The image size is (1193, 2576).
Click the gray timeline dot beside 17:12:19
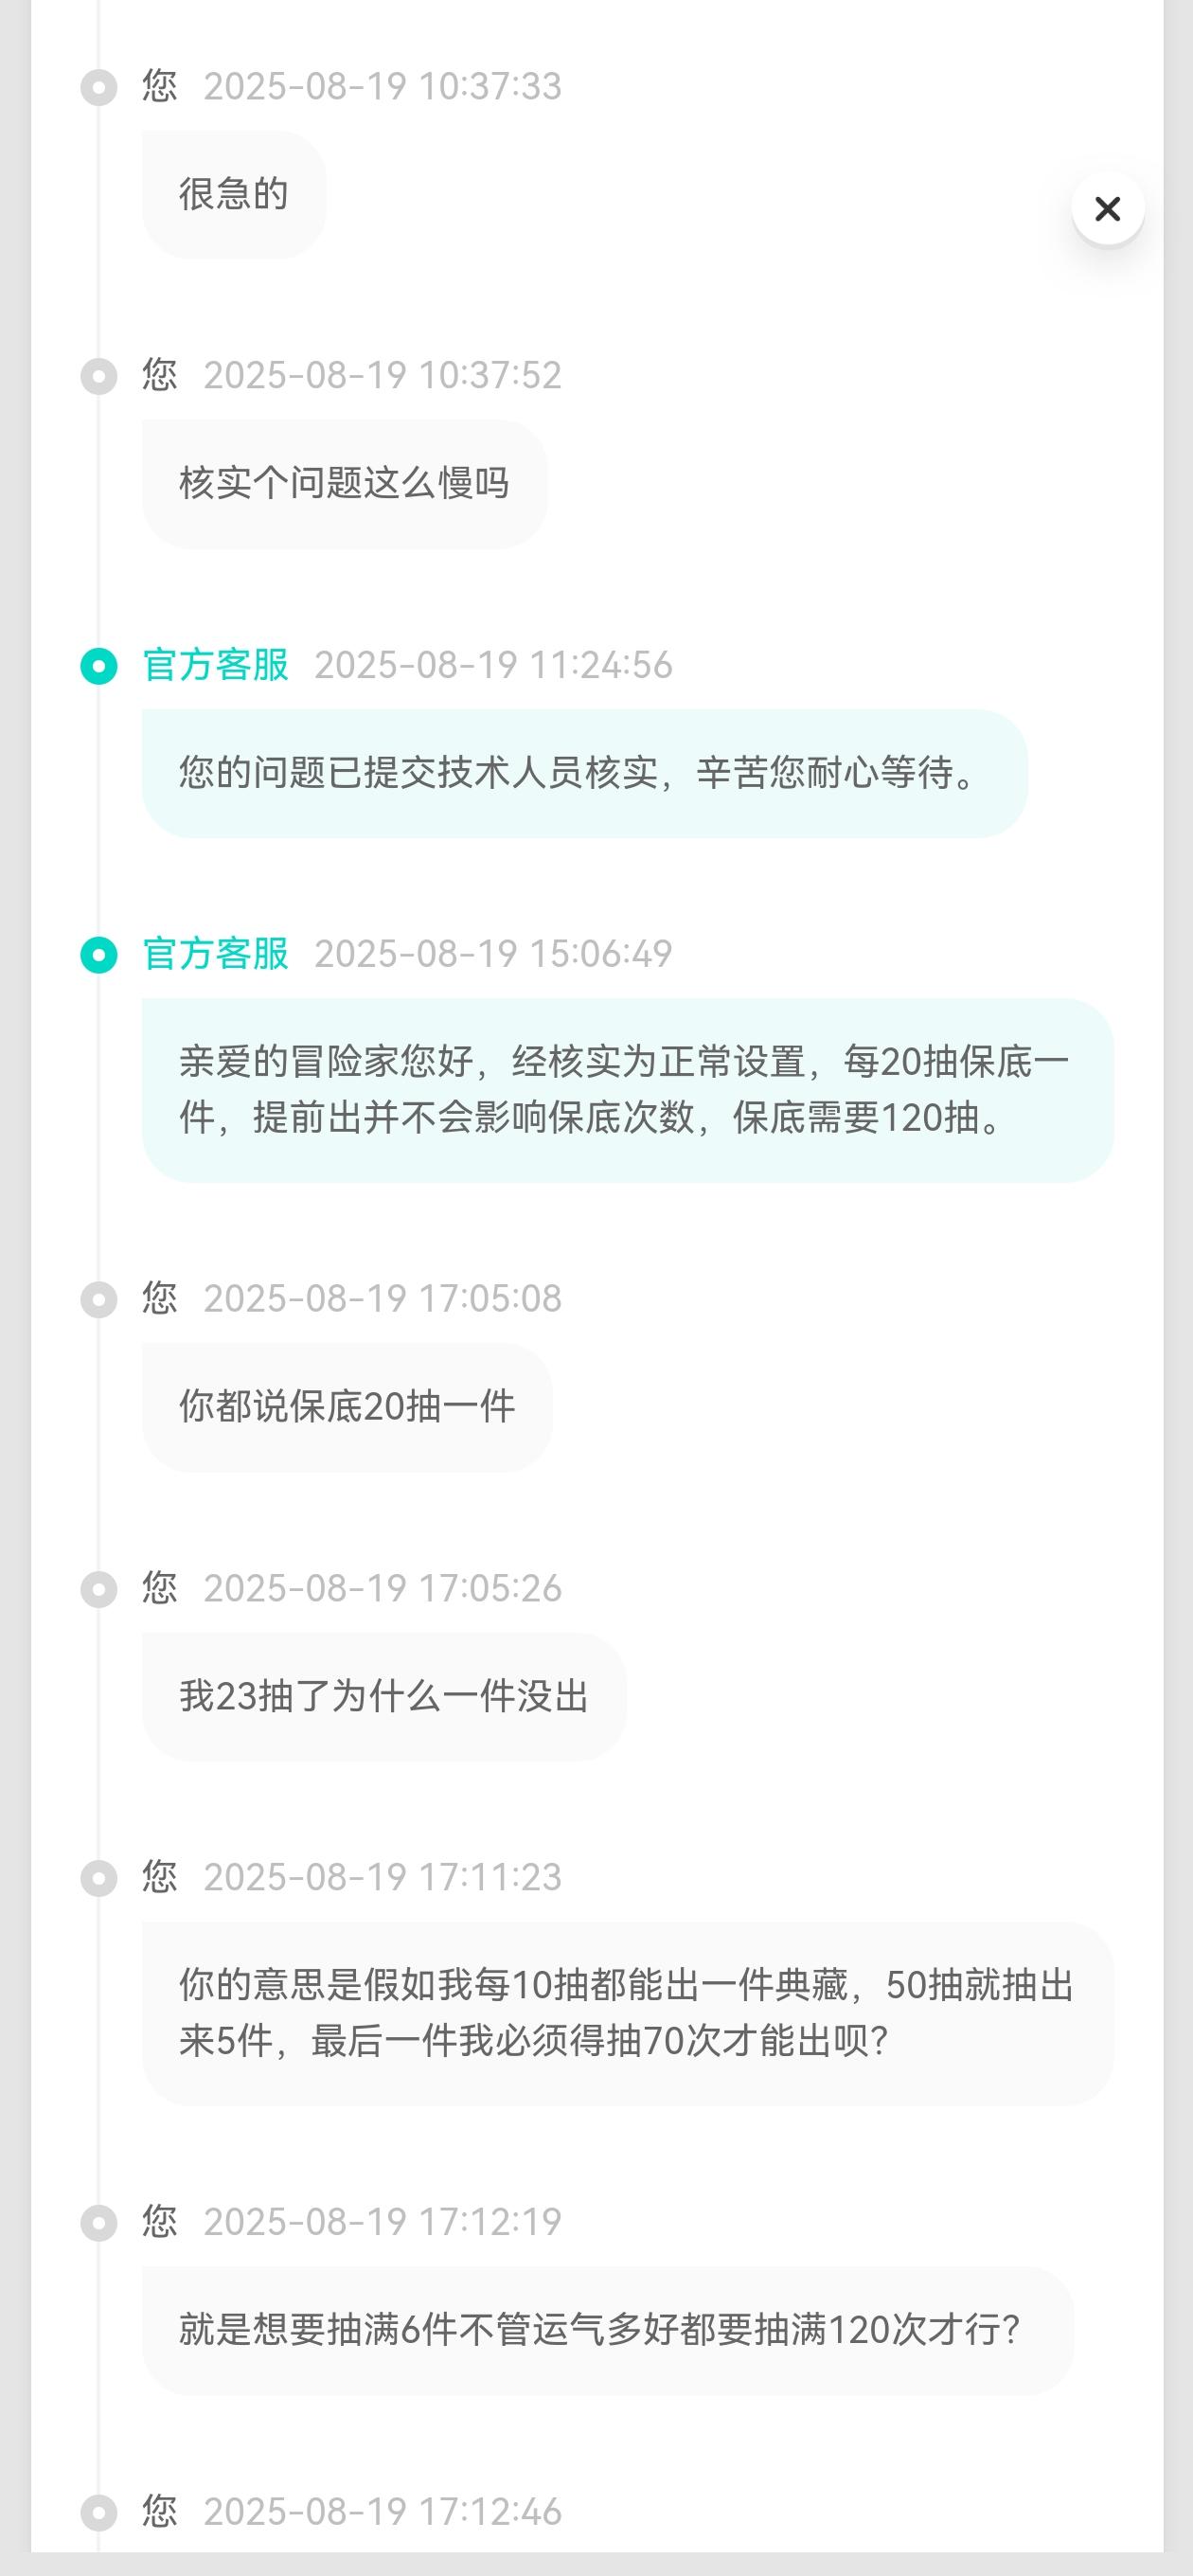pos(99,2223)
